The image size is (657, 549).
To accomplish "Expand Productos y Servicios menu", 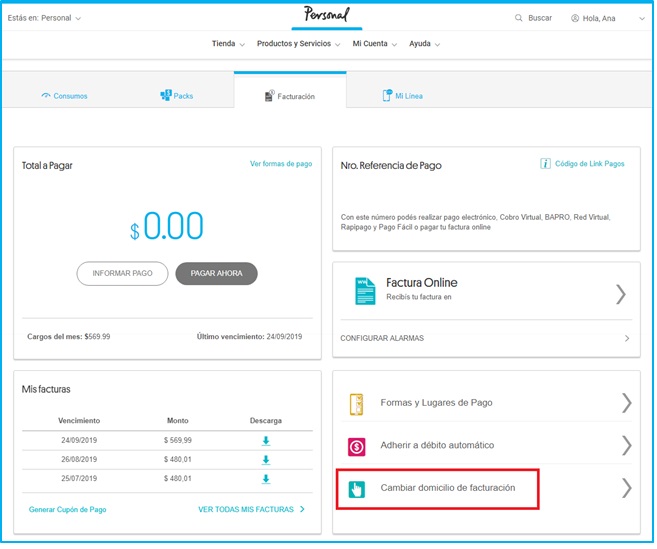I will click(300, 44).
